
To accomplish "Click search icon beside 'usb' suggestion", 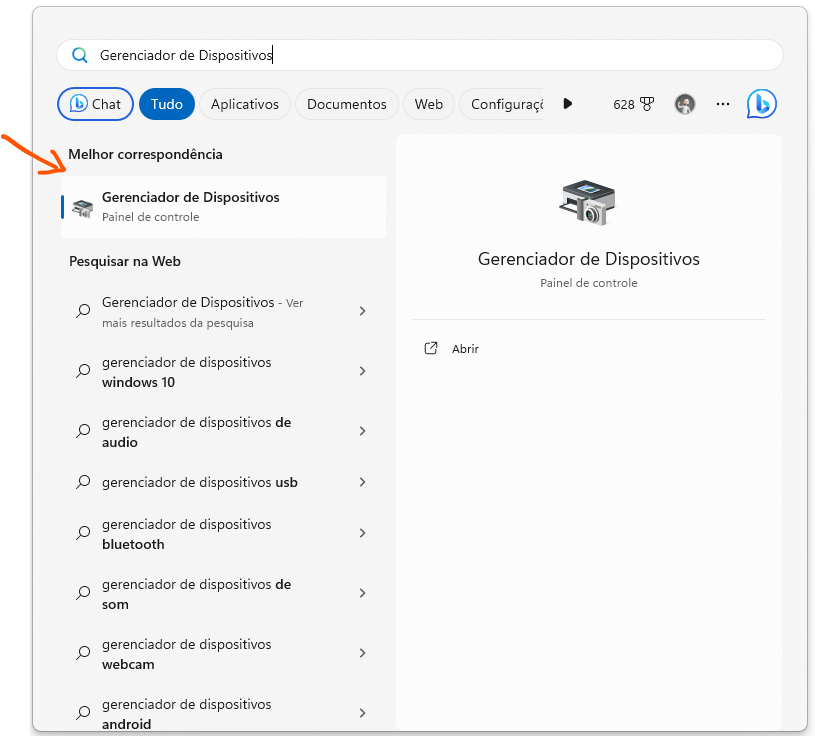I will point(83,482).
